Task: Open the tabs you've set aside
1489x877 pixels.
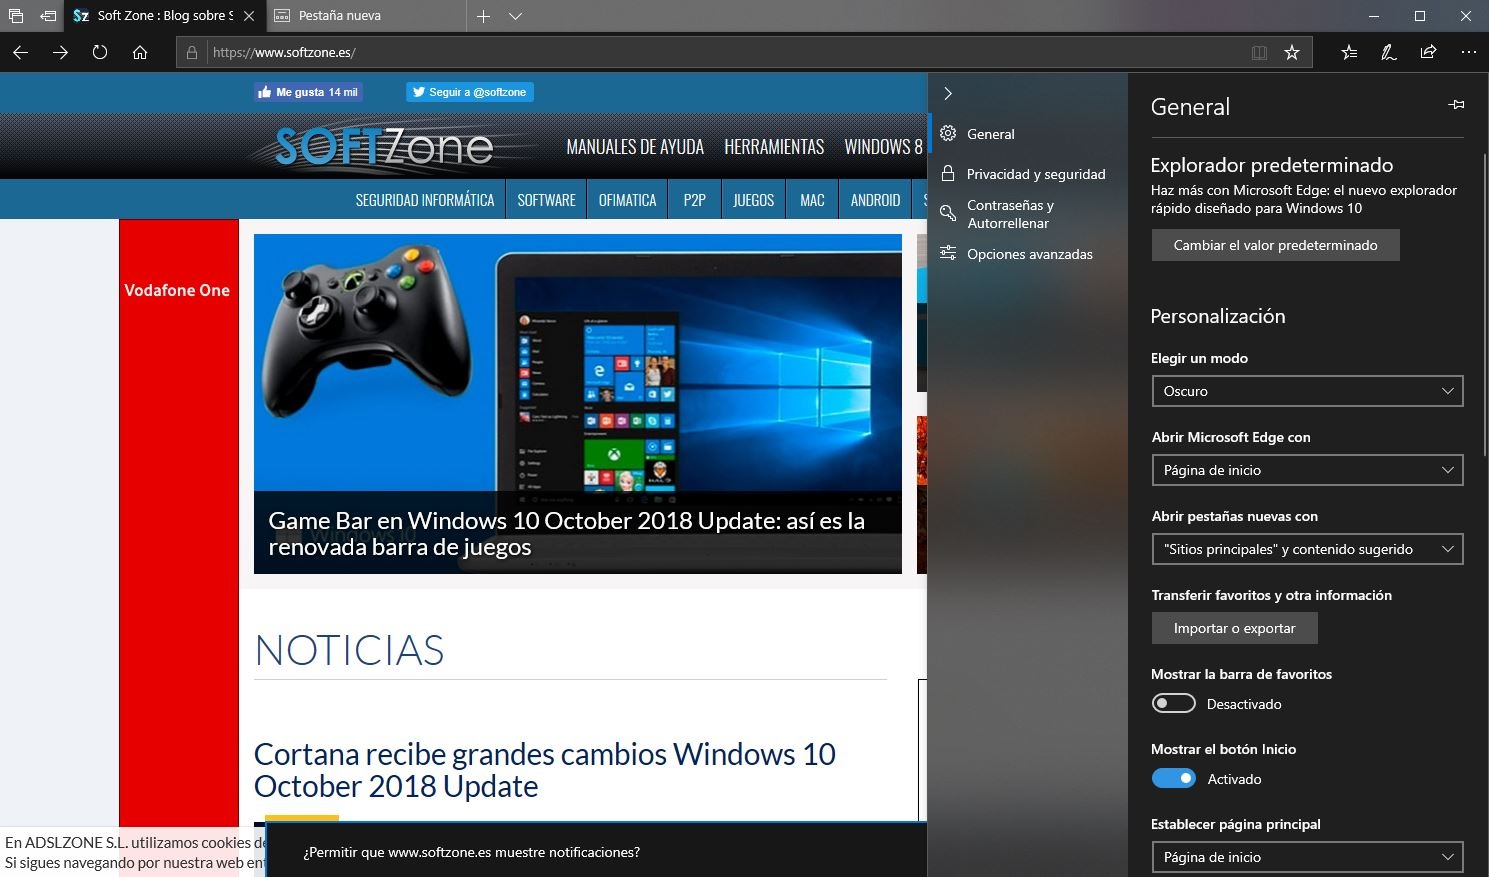Action: 16,16
